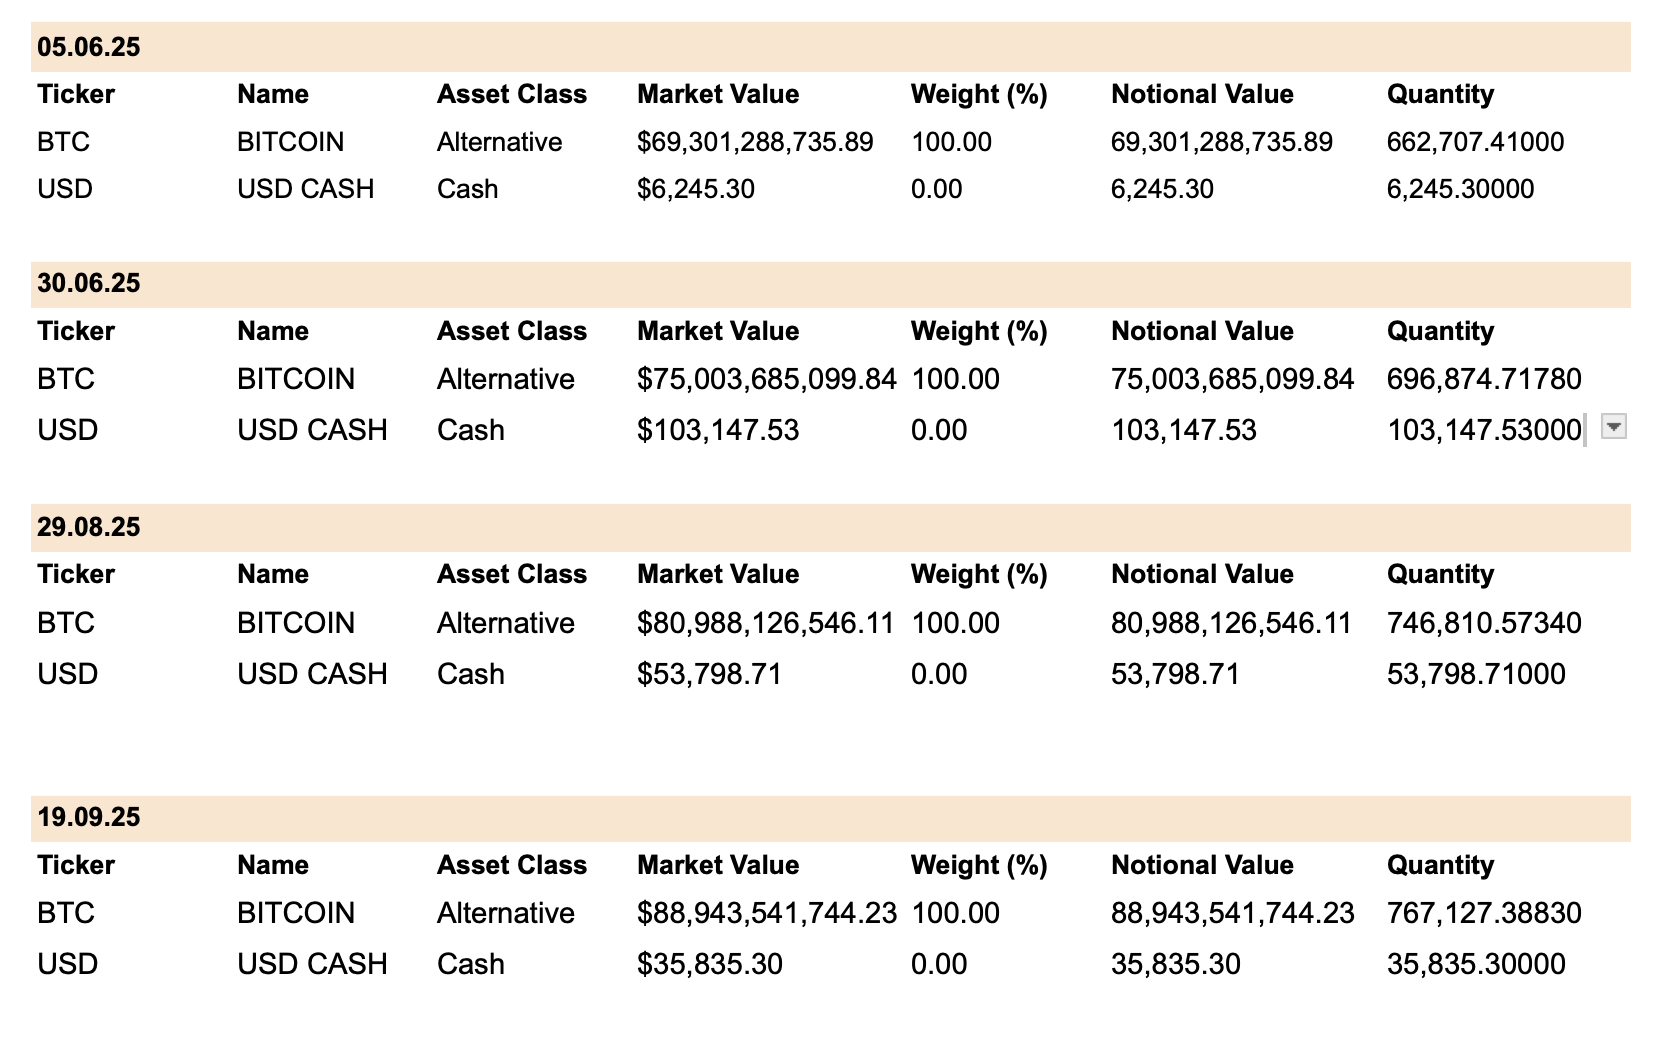Click the 35,835.30000 quantity cell
The width and height of the screenshot is (1663, 1037).
point(1476,964)
